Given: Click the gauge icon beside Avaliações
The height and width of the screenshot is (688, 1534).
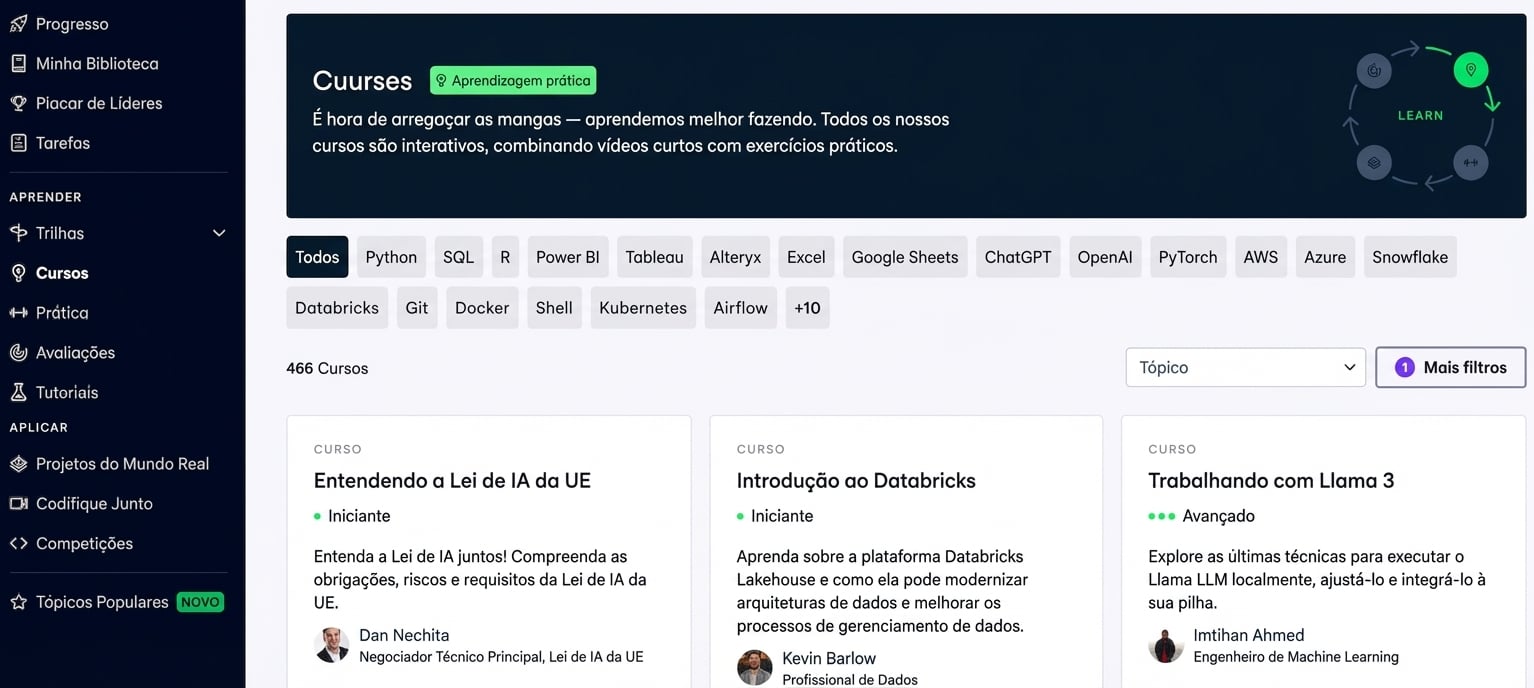Looking at the screenshot, I should pos(18,353).
